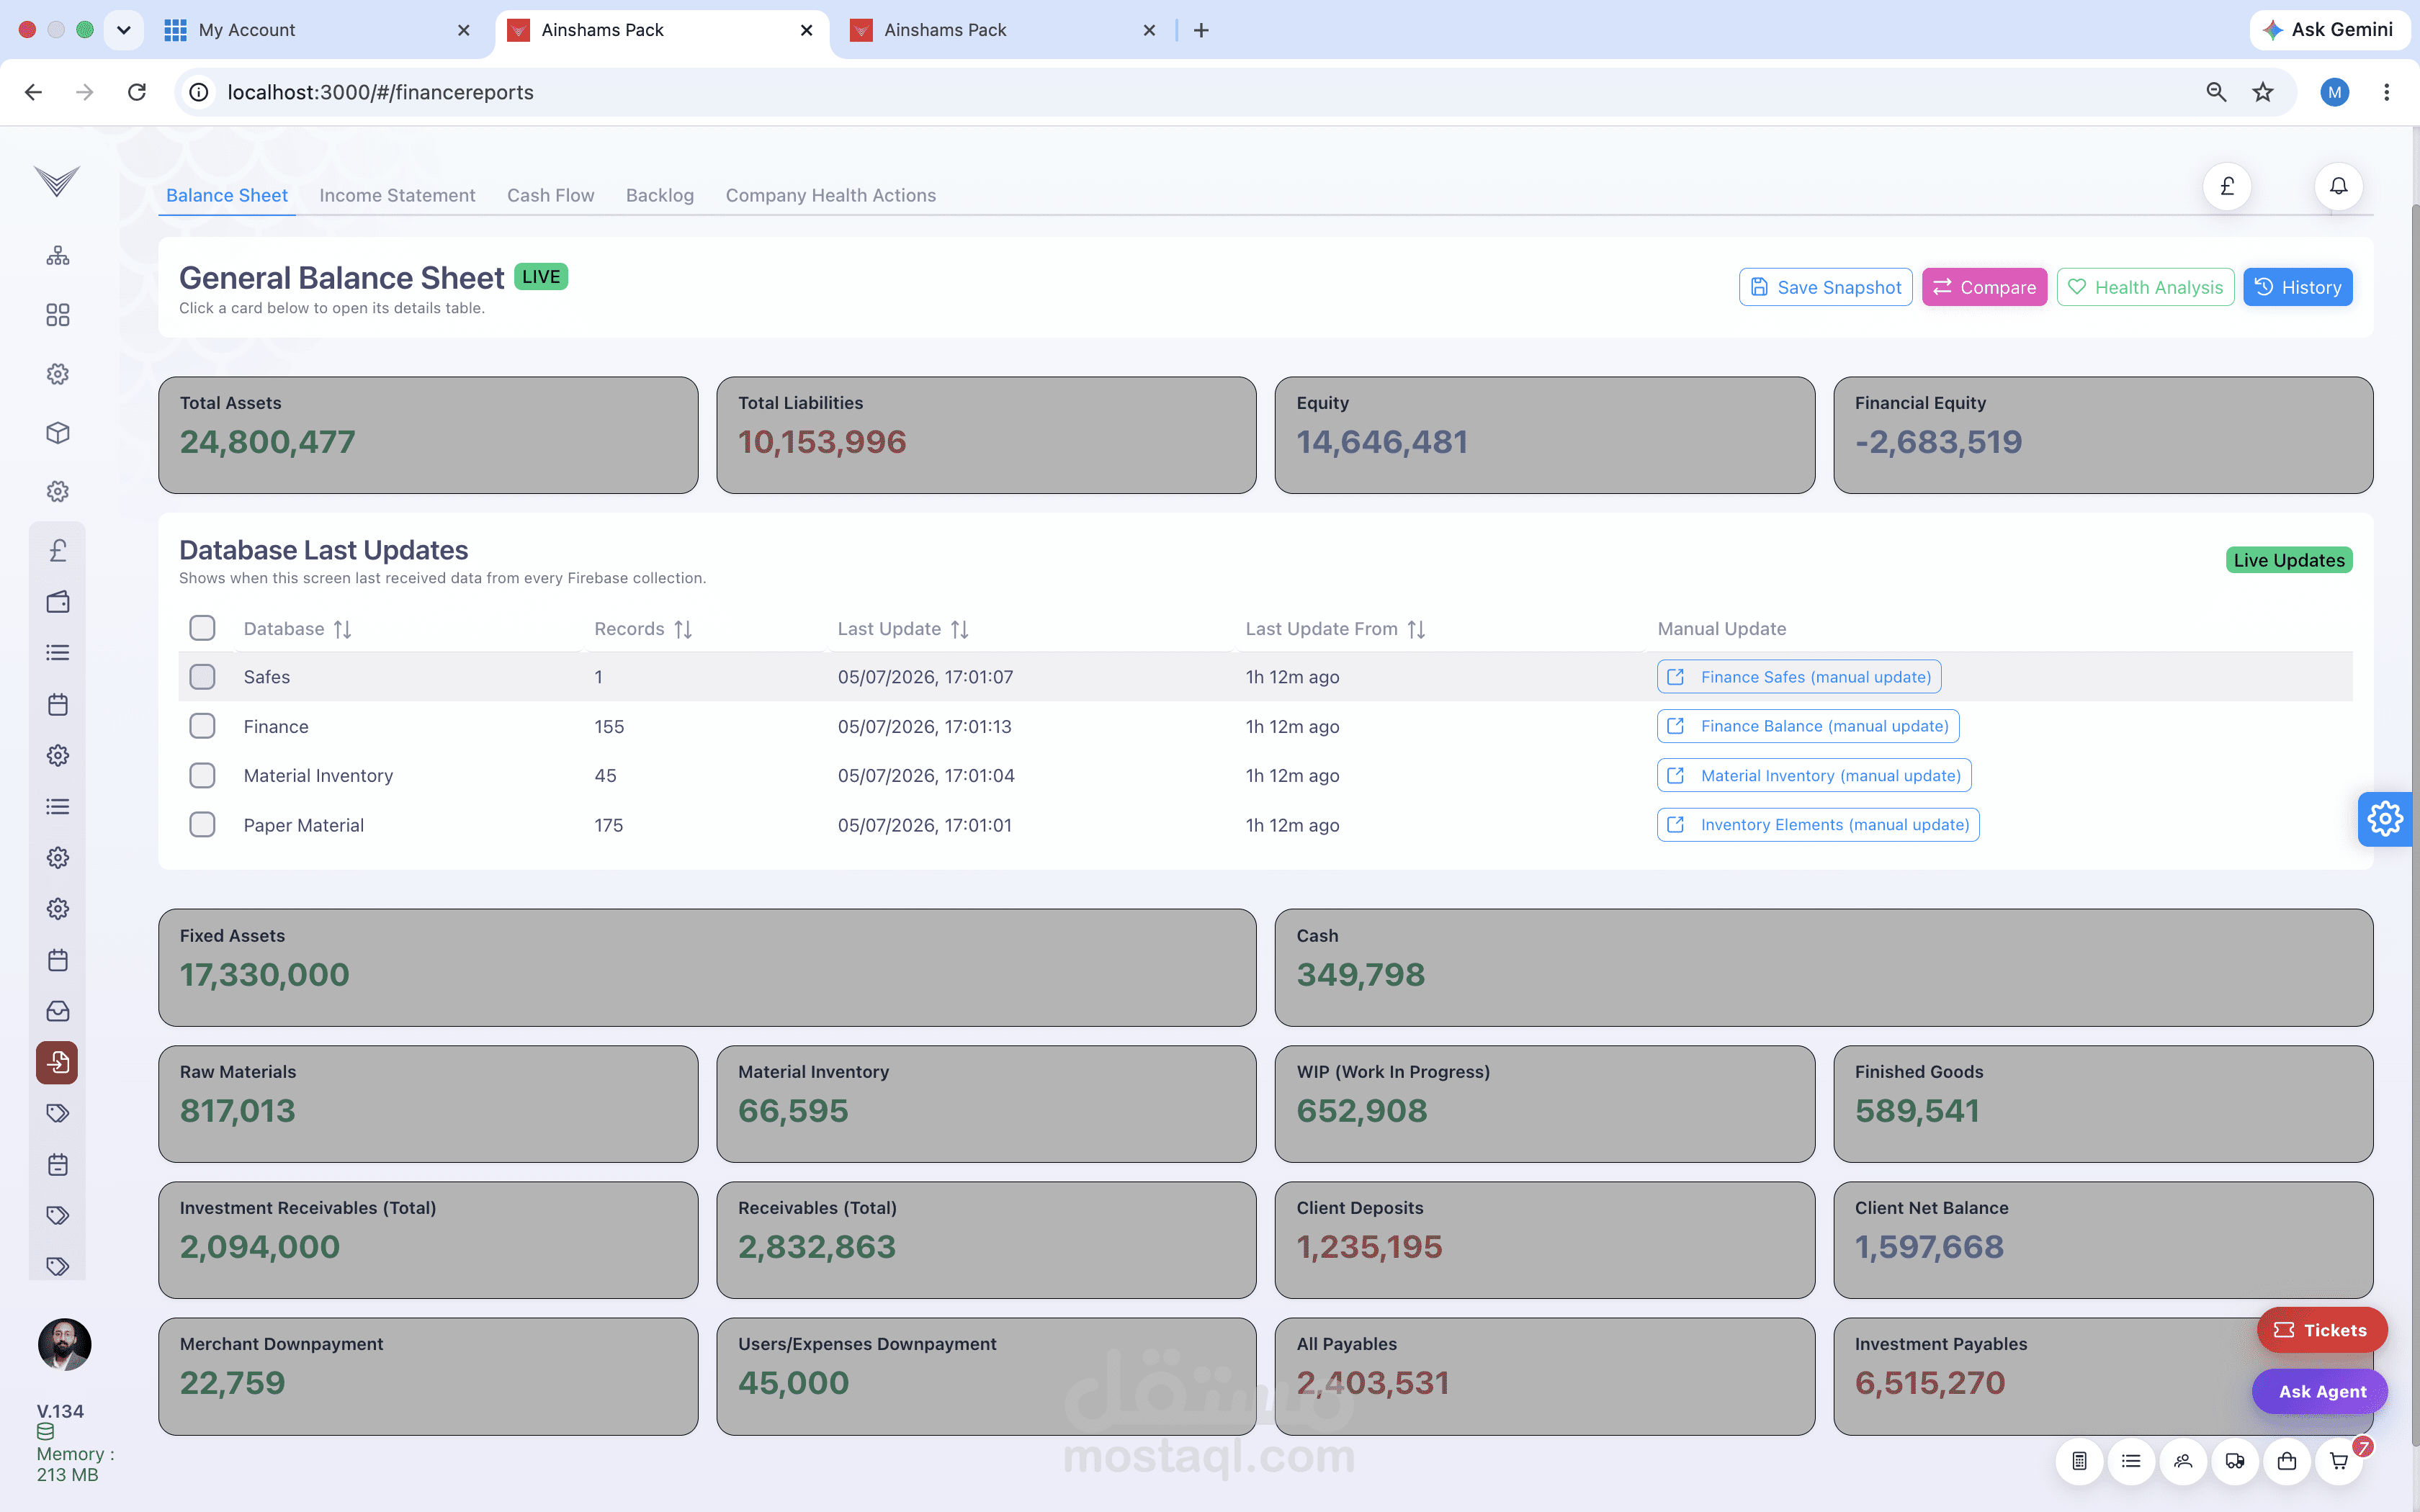This screenshot has height=1512, width=2420.
Task: Open the blue settings gear side panel
Action: coord(2385,819)
